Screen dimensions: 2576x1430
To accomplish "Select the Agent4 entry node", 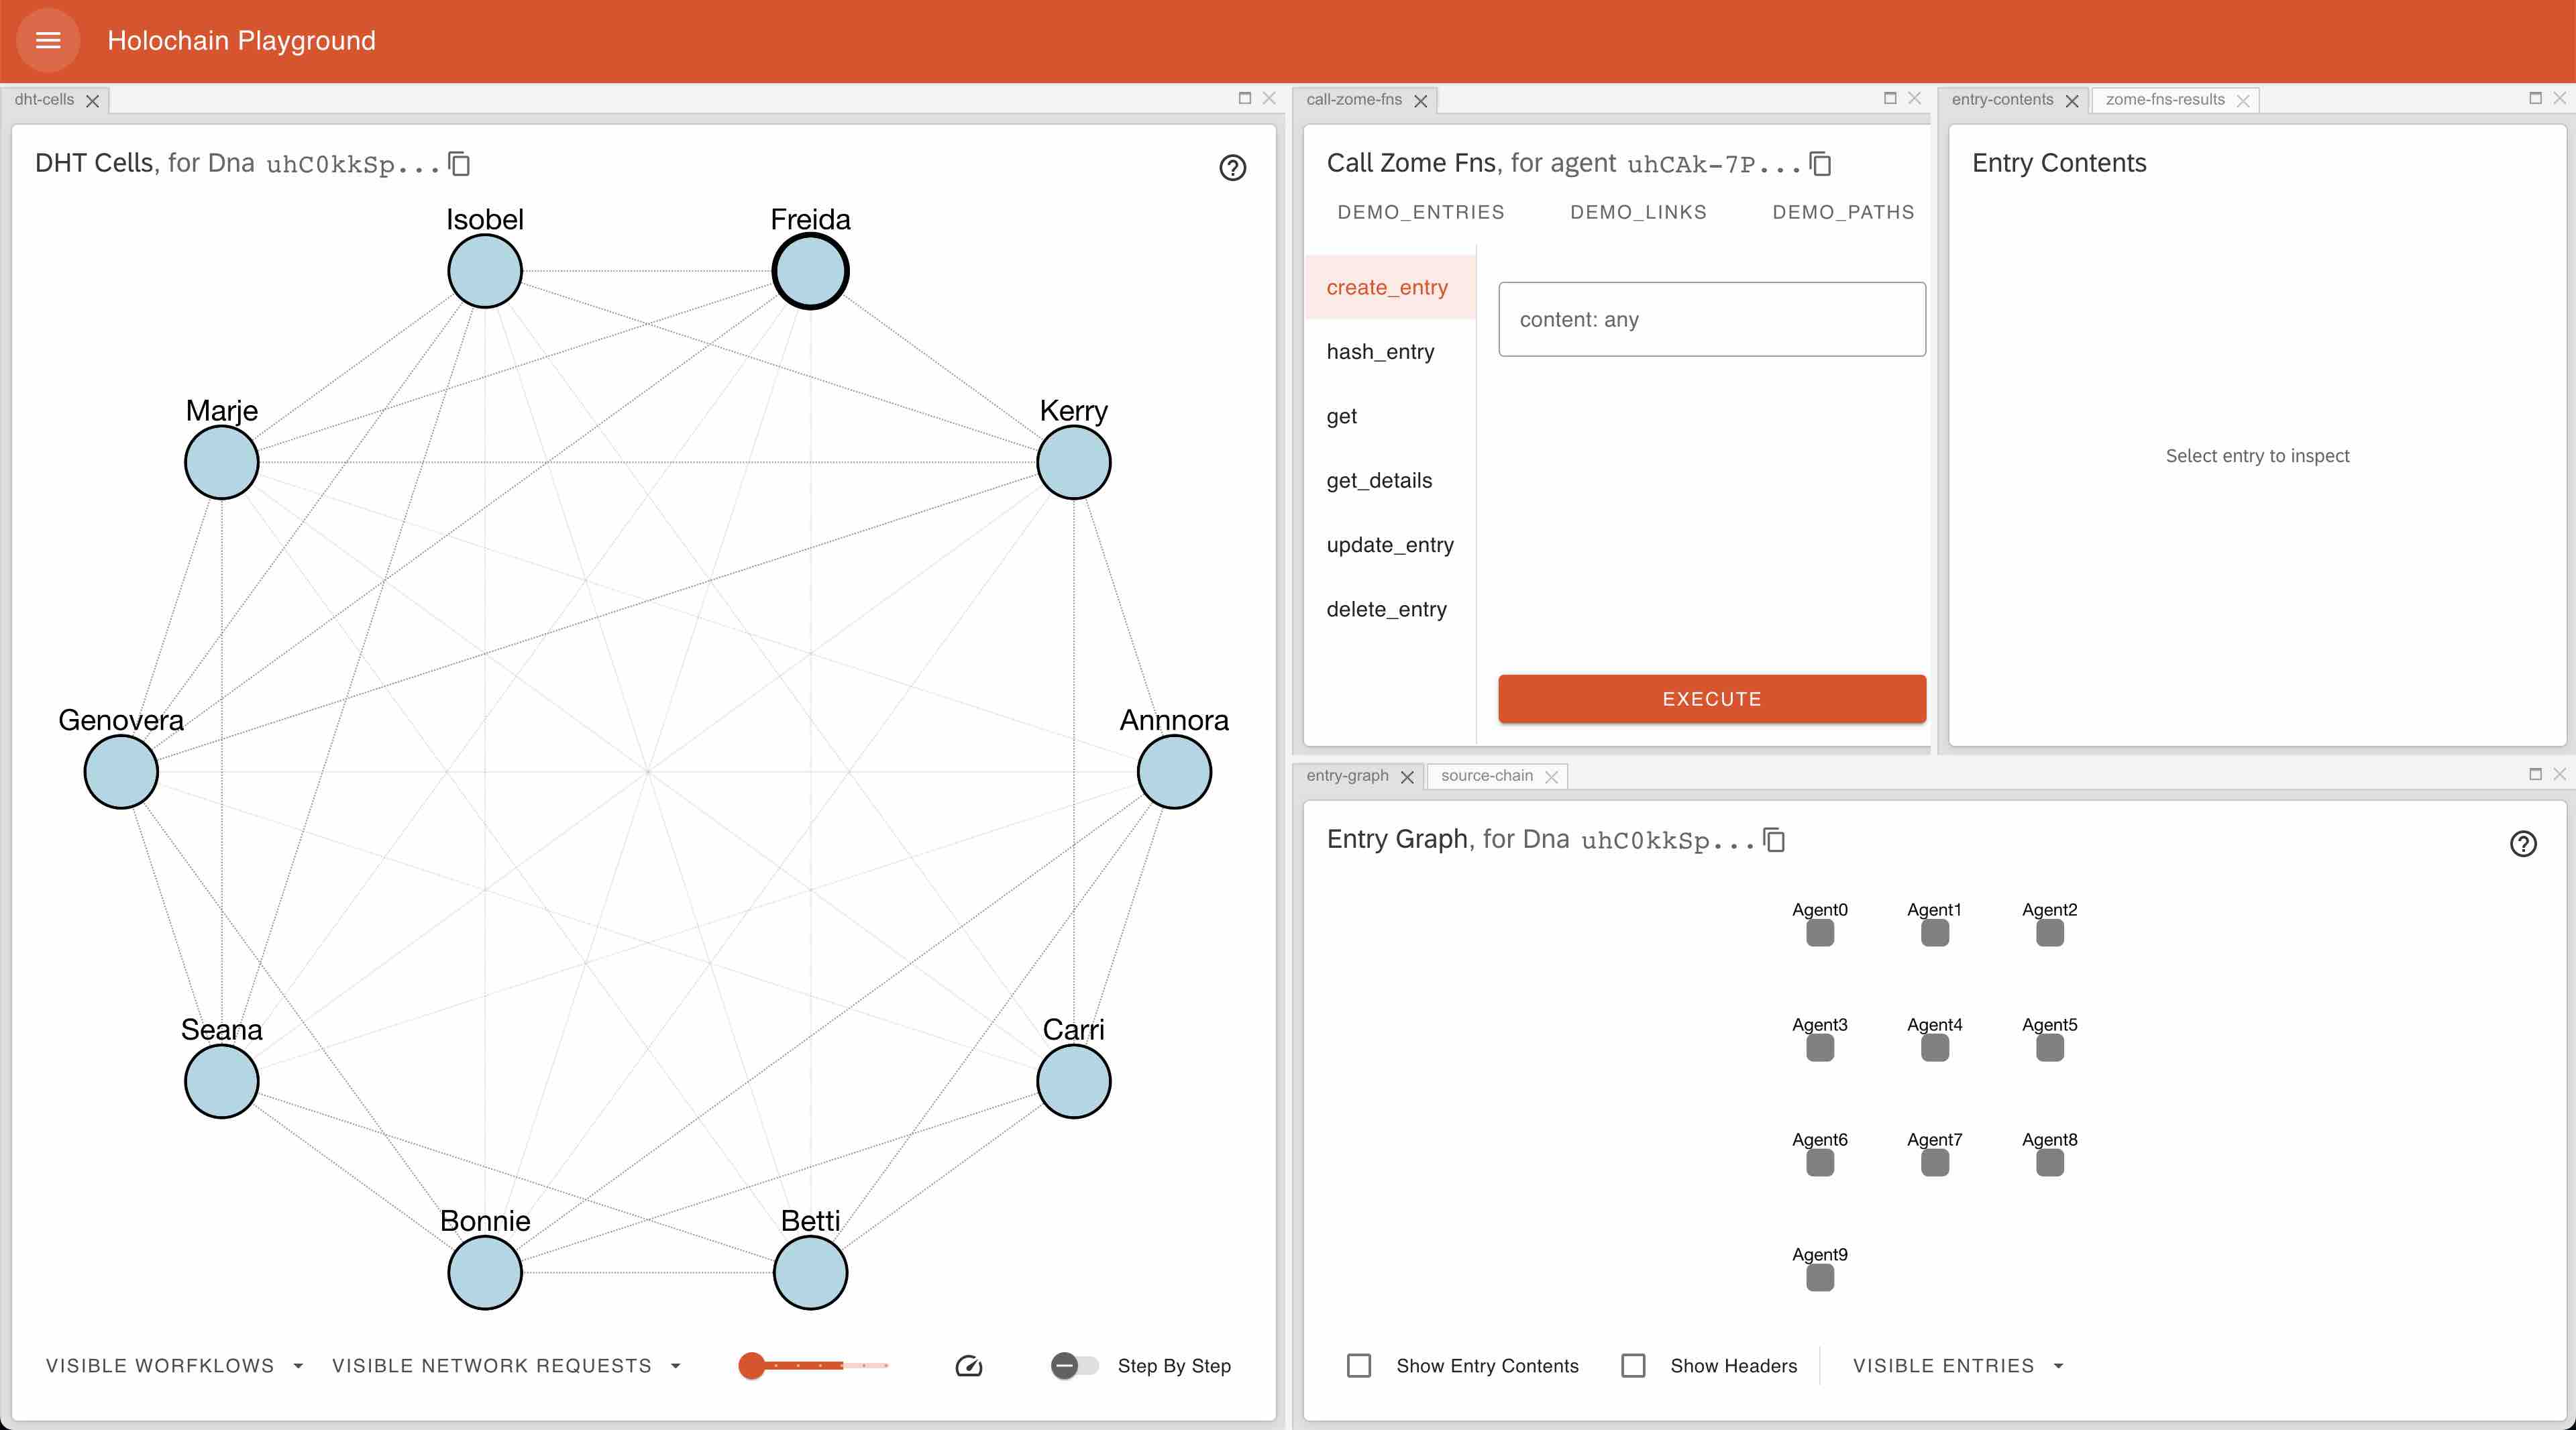I will click(x=1934, y=1047).
